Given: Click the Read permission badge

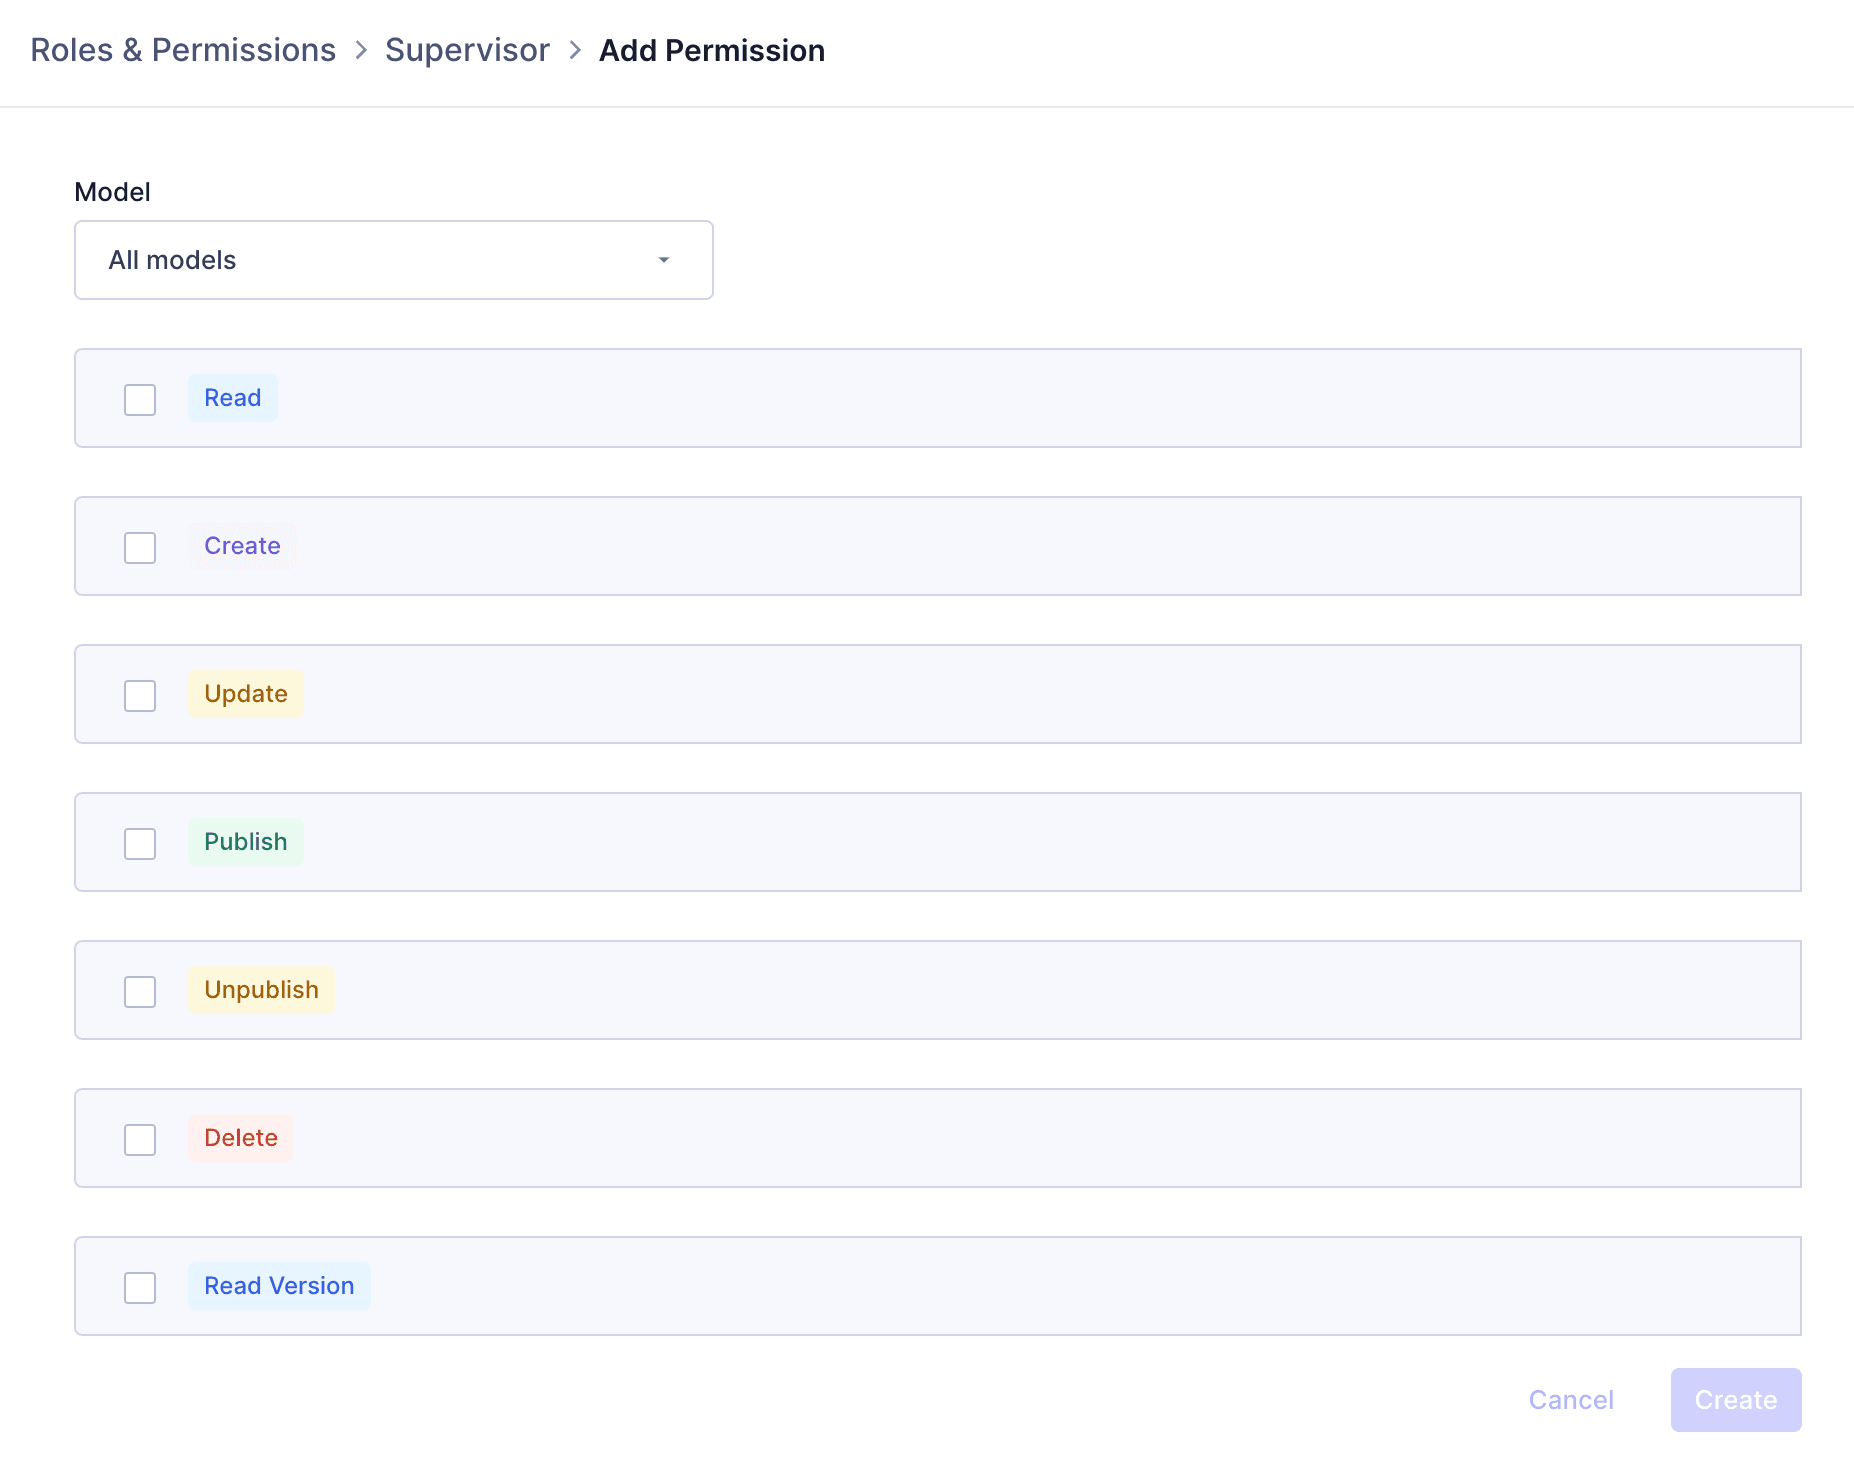Looking at the screenshot, I should tap(233, 398).
